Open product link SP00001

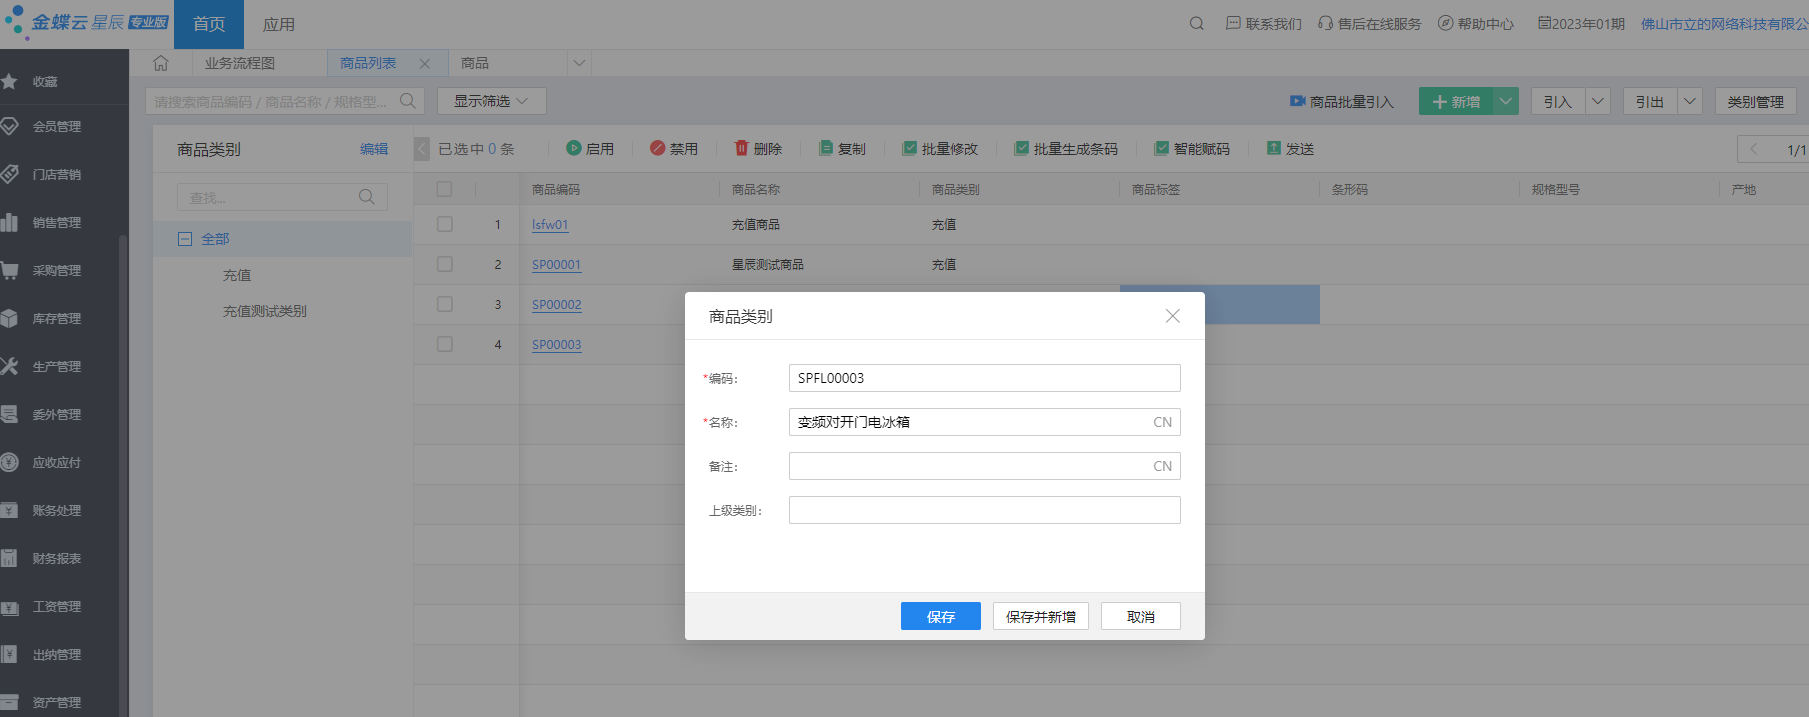[556, 265]
